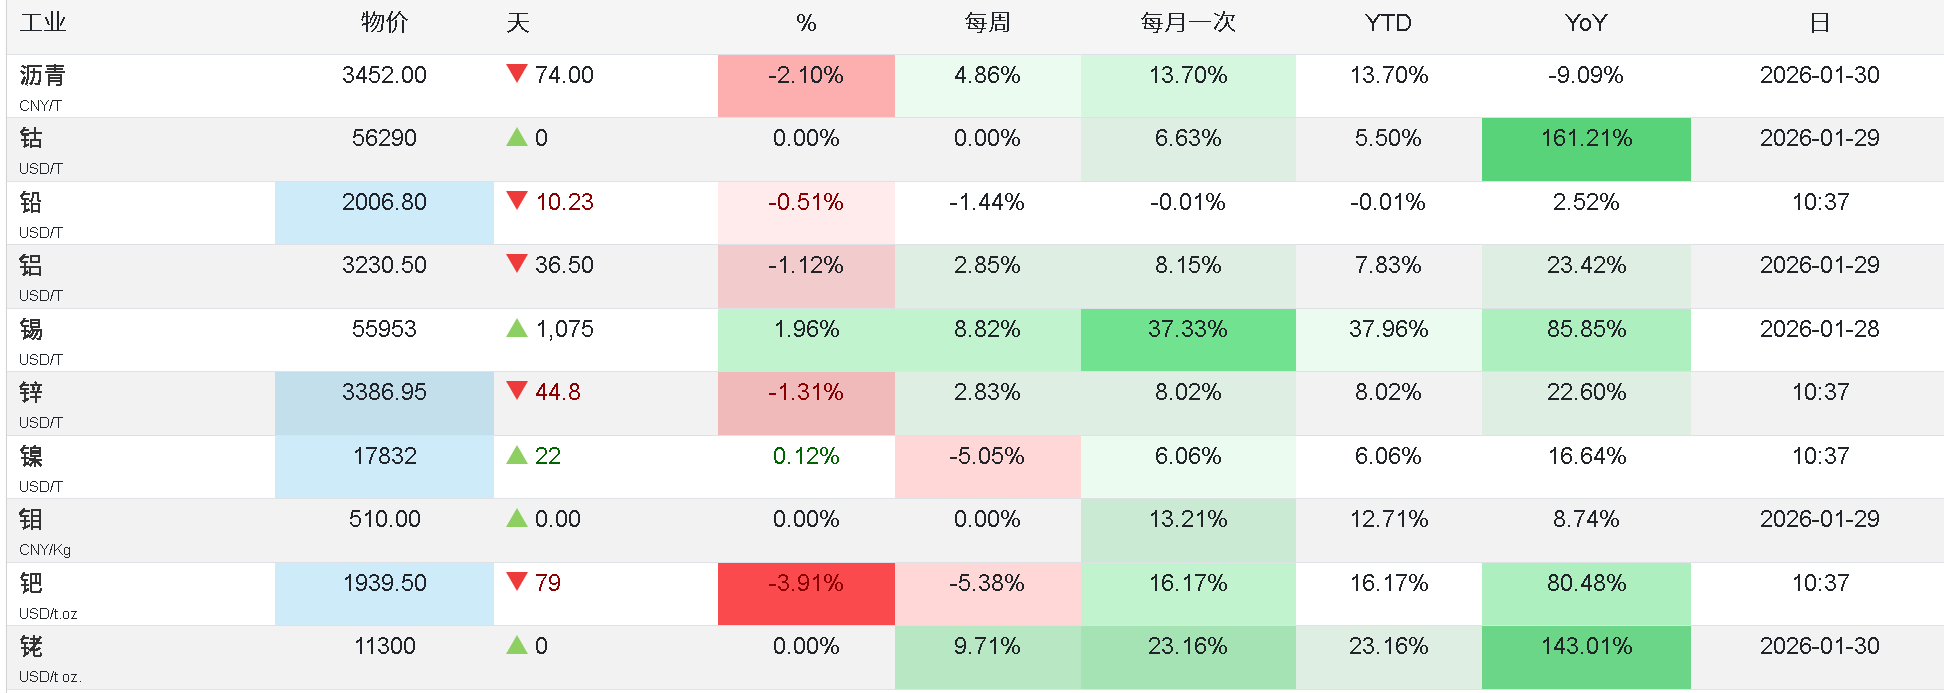Click the green up arrow for 锡
This screenshot has height=693, width=1944.
coord(517,328)
